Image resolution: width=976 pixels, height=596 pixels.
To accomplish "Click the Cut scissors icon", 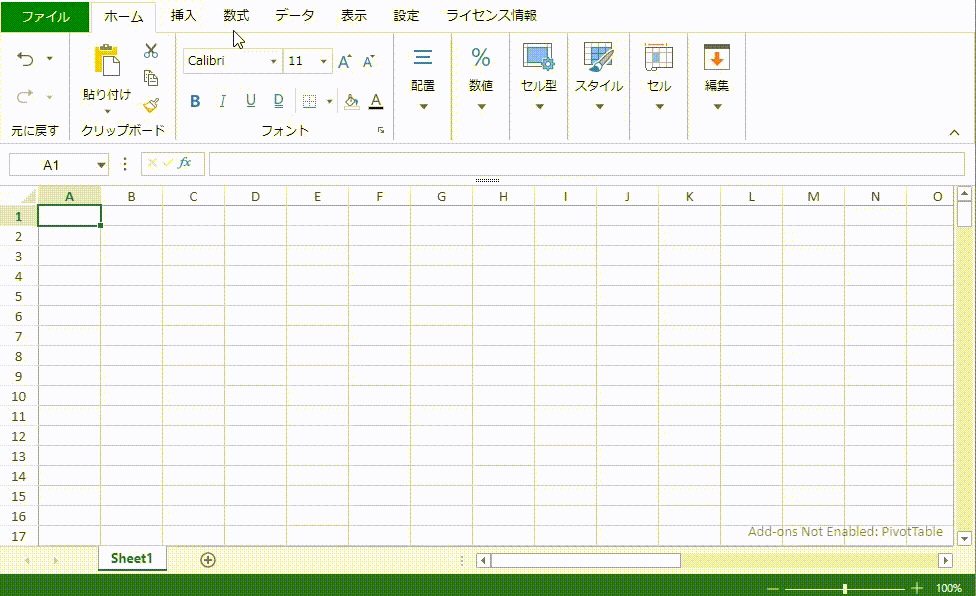I will 151,51.
